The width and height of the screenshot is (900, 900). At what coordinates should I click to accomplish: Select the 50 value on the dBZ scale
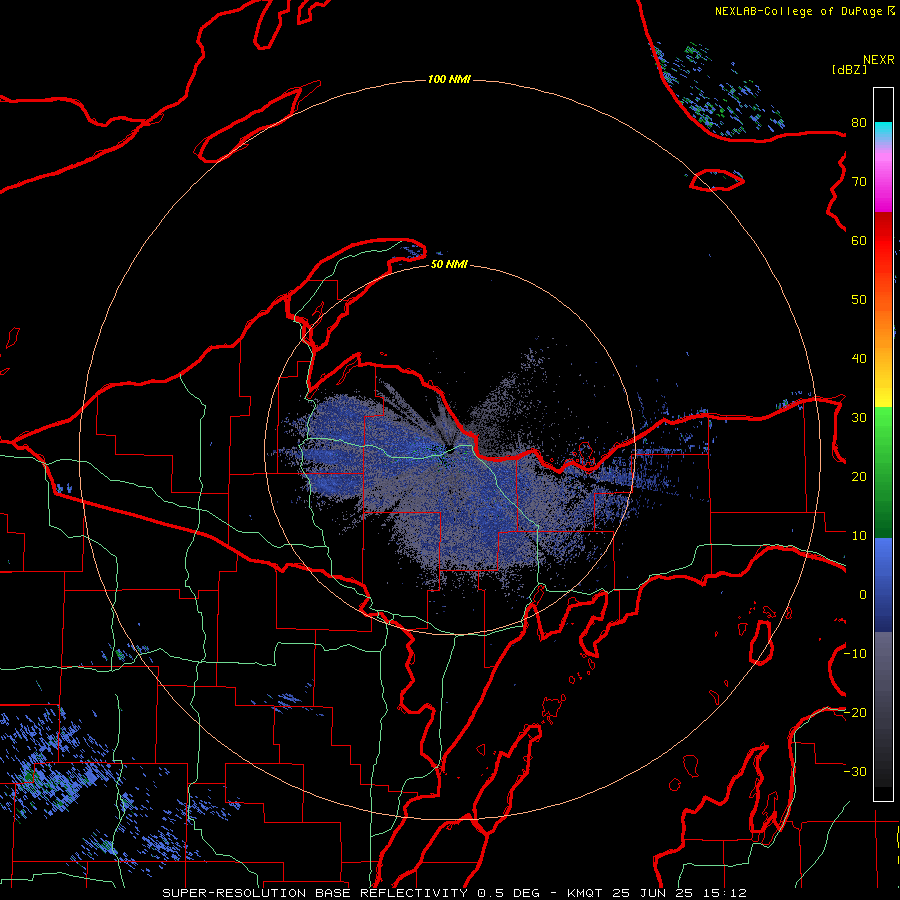click(859, 300)
